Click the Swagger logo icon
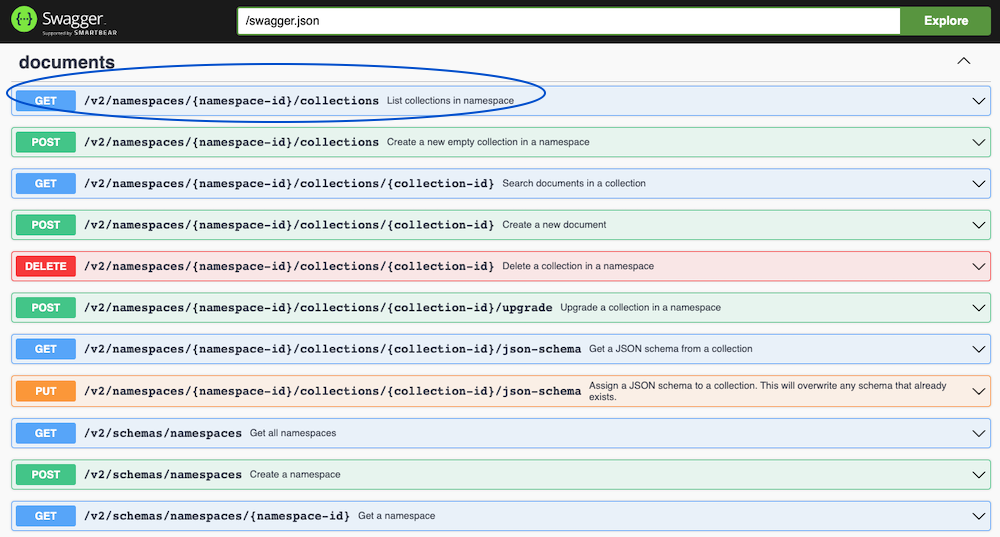 tap(24, 19)
